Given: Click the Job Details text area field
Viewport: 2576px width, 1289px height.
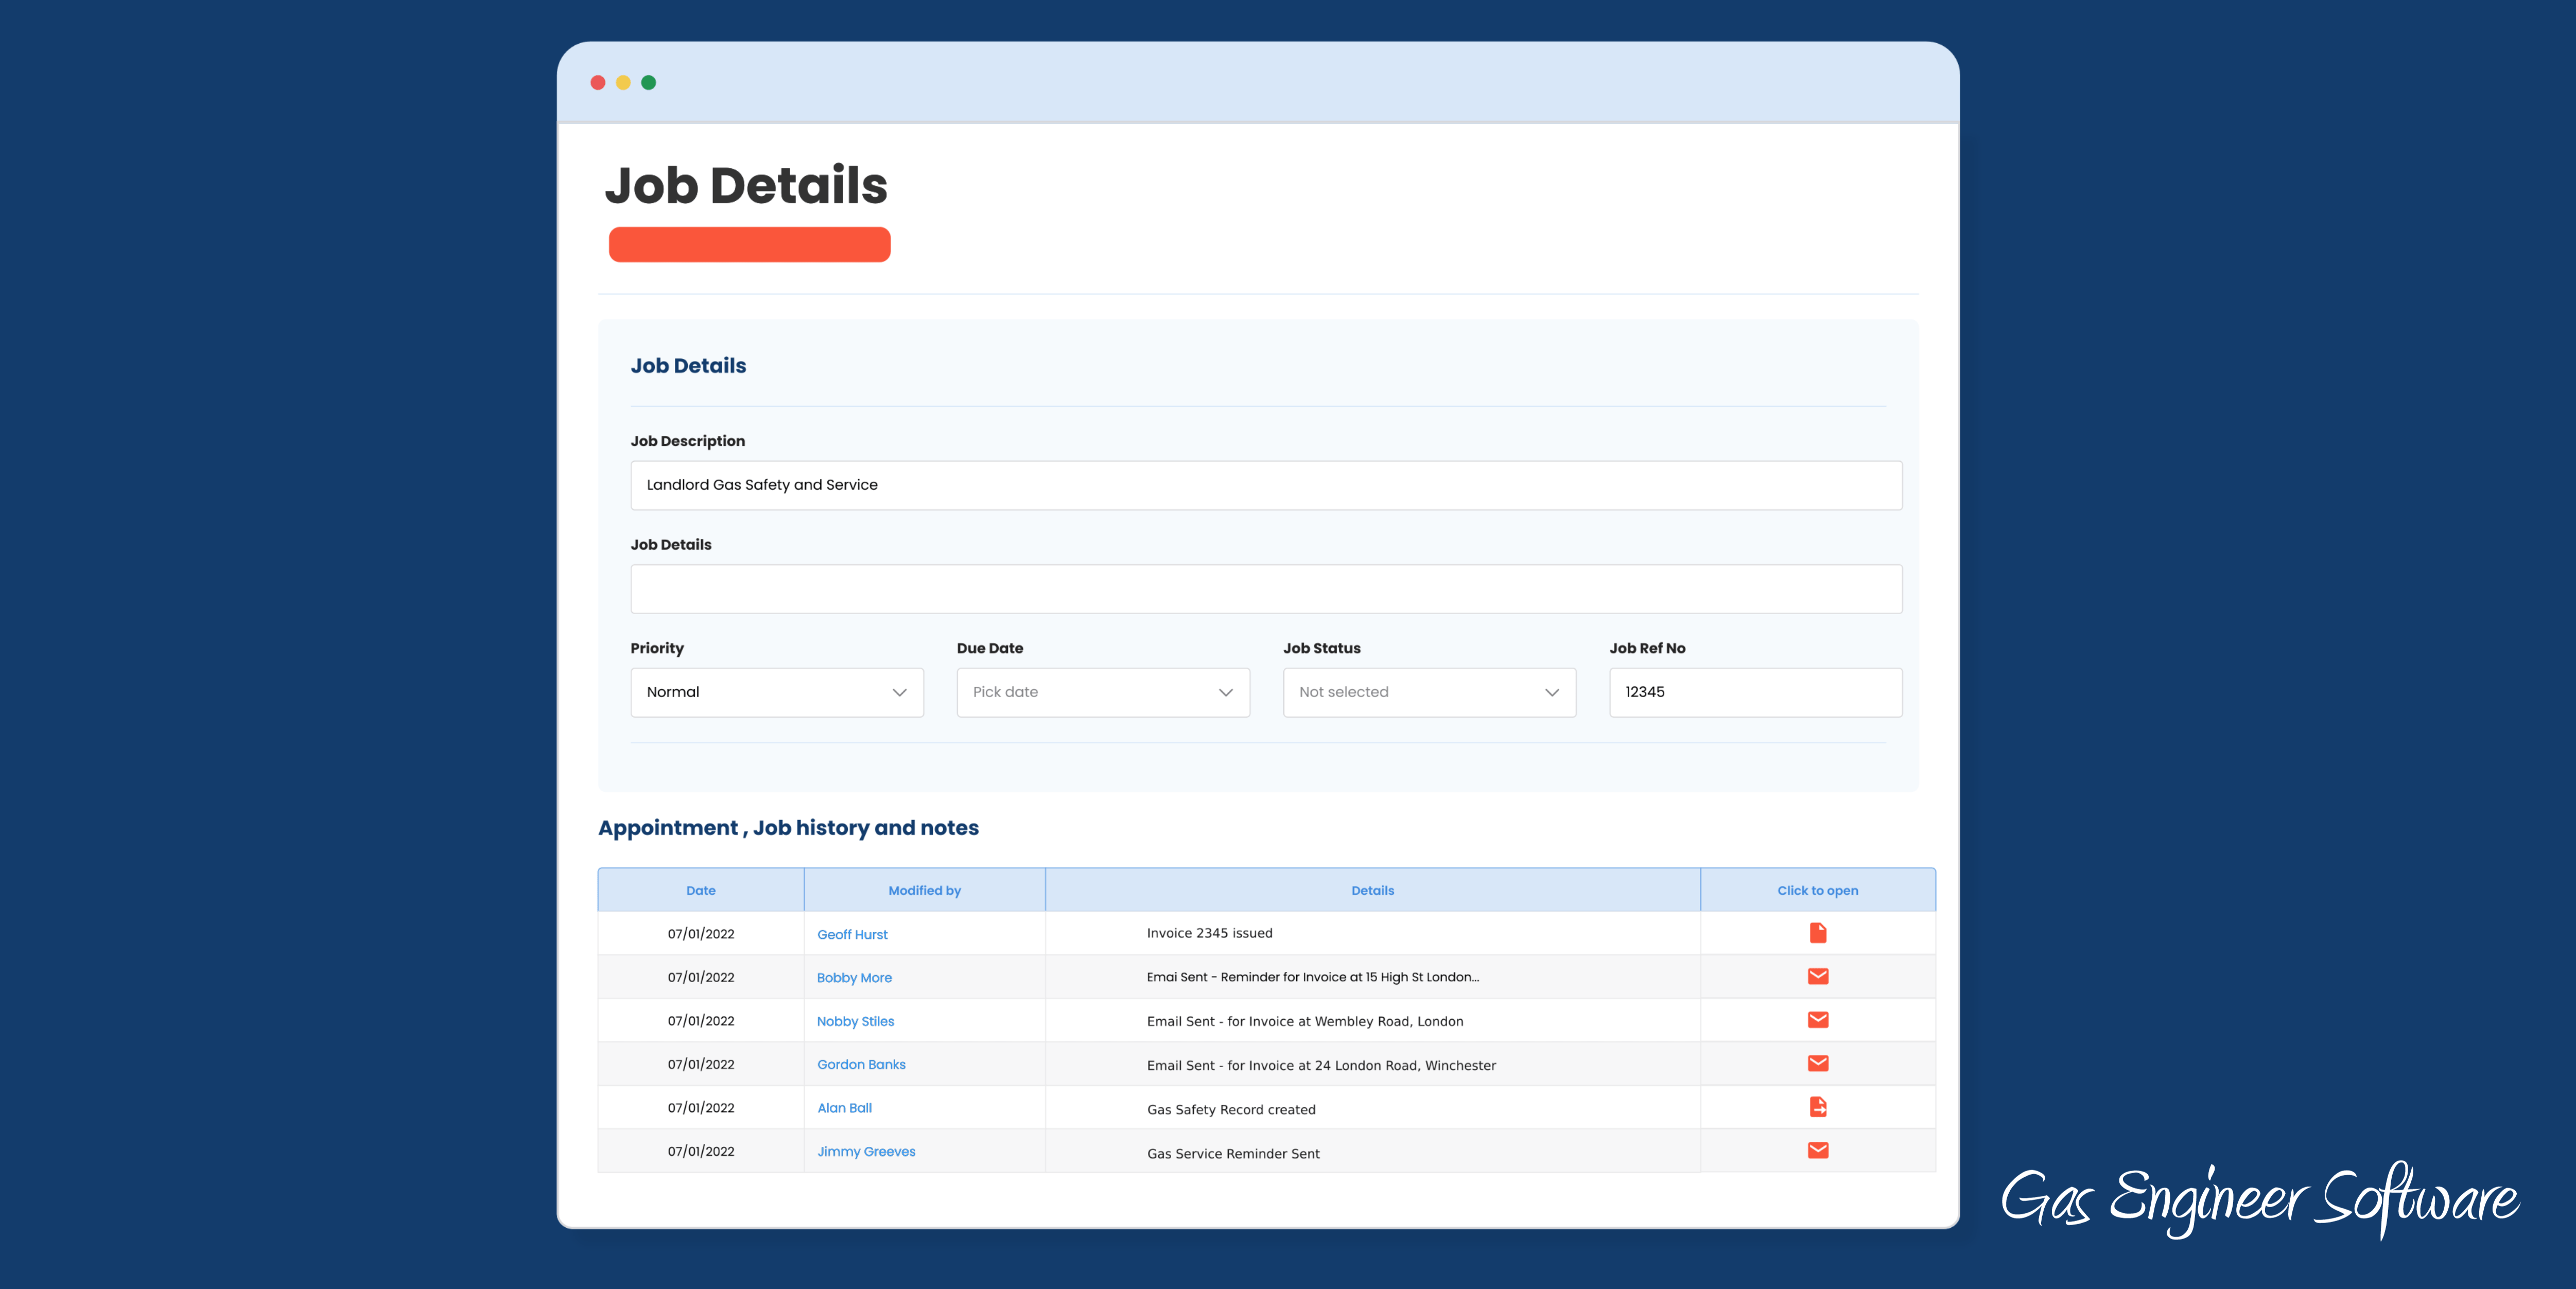Looking at the screenshot, I should (1266, 588).
